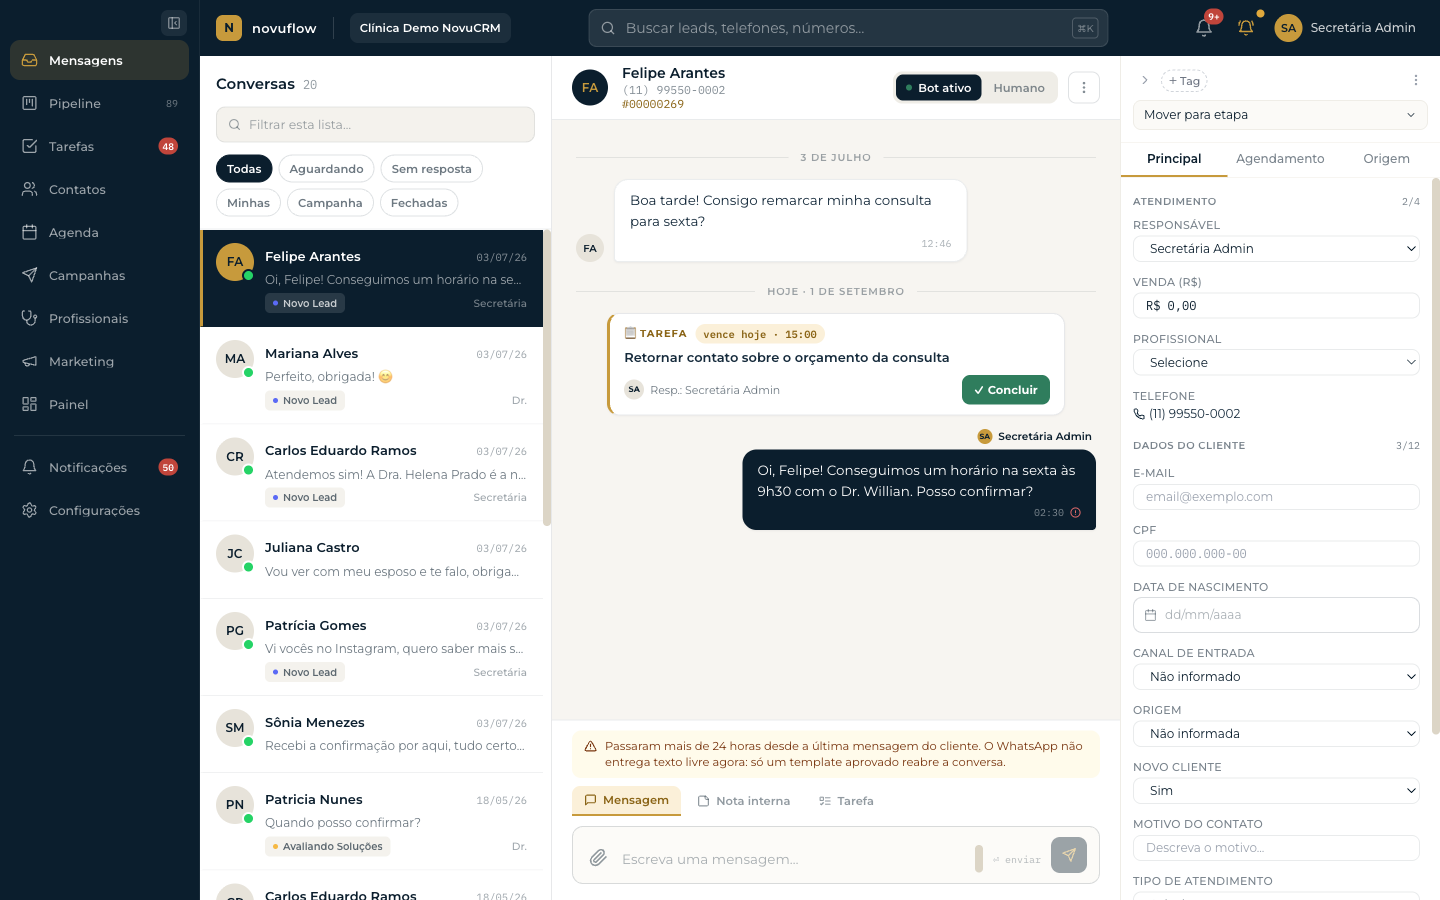Filter conversations by Minhas
This screenshot has width=1440, height=900.
[x=248, y=203]
